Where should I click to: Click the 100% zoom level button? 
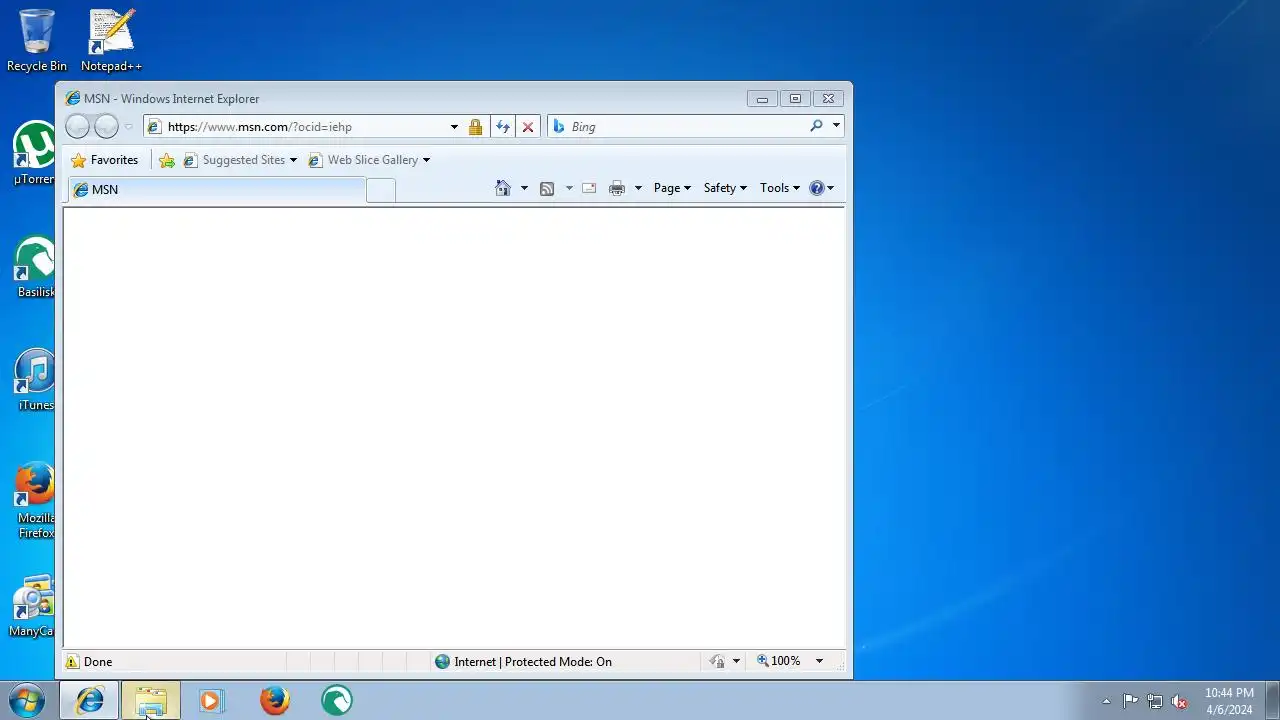coord(779,661)
